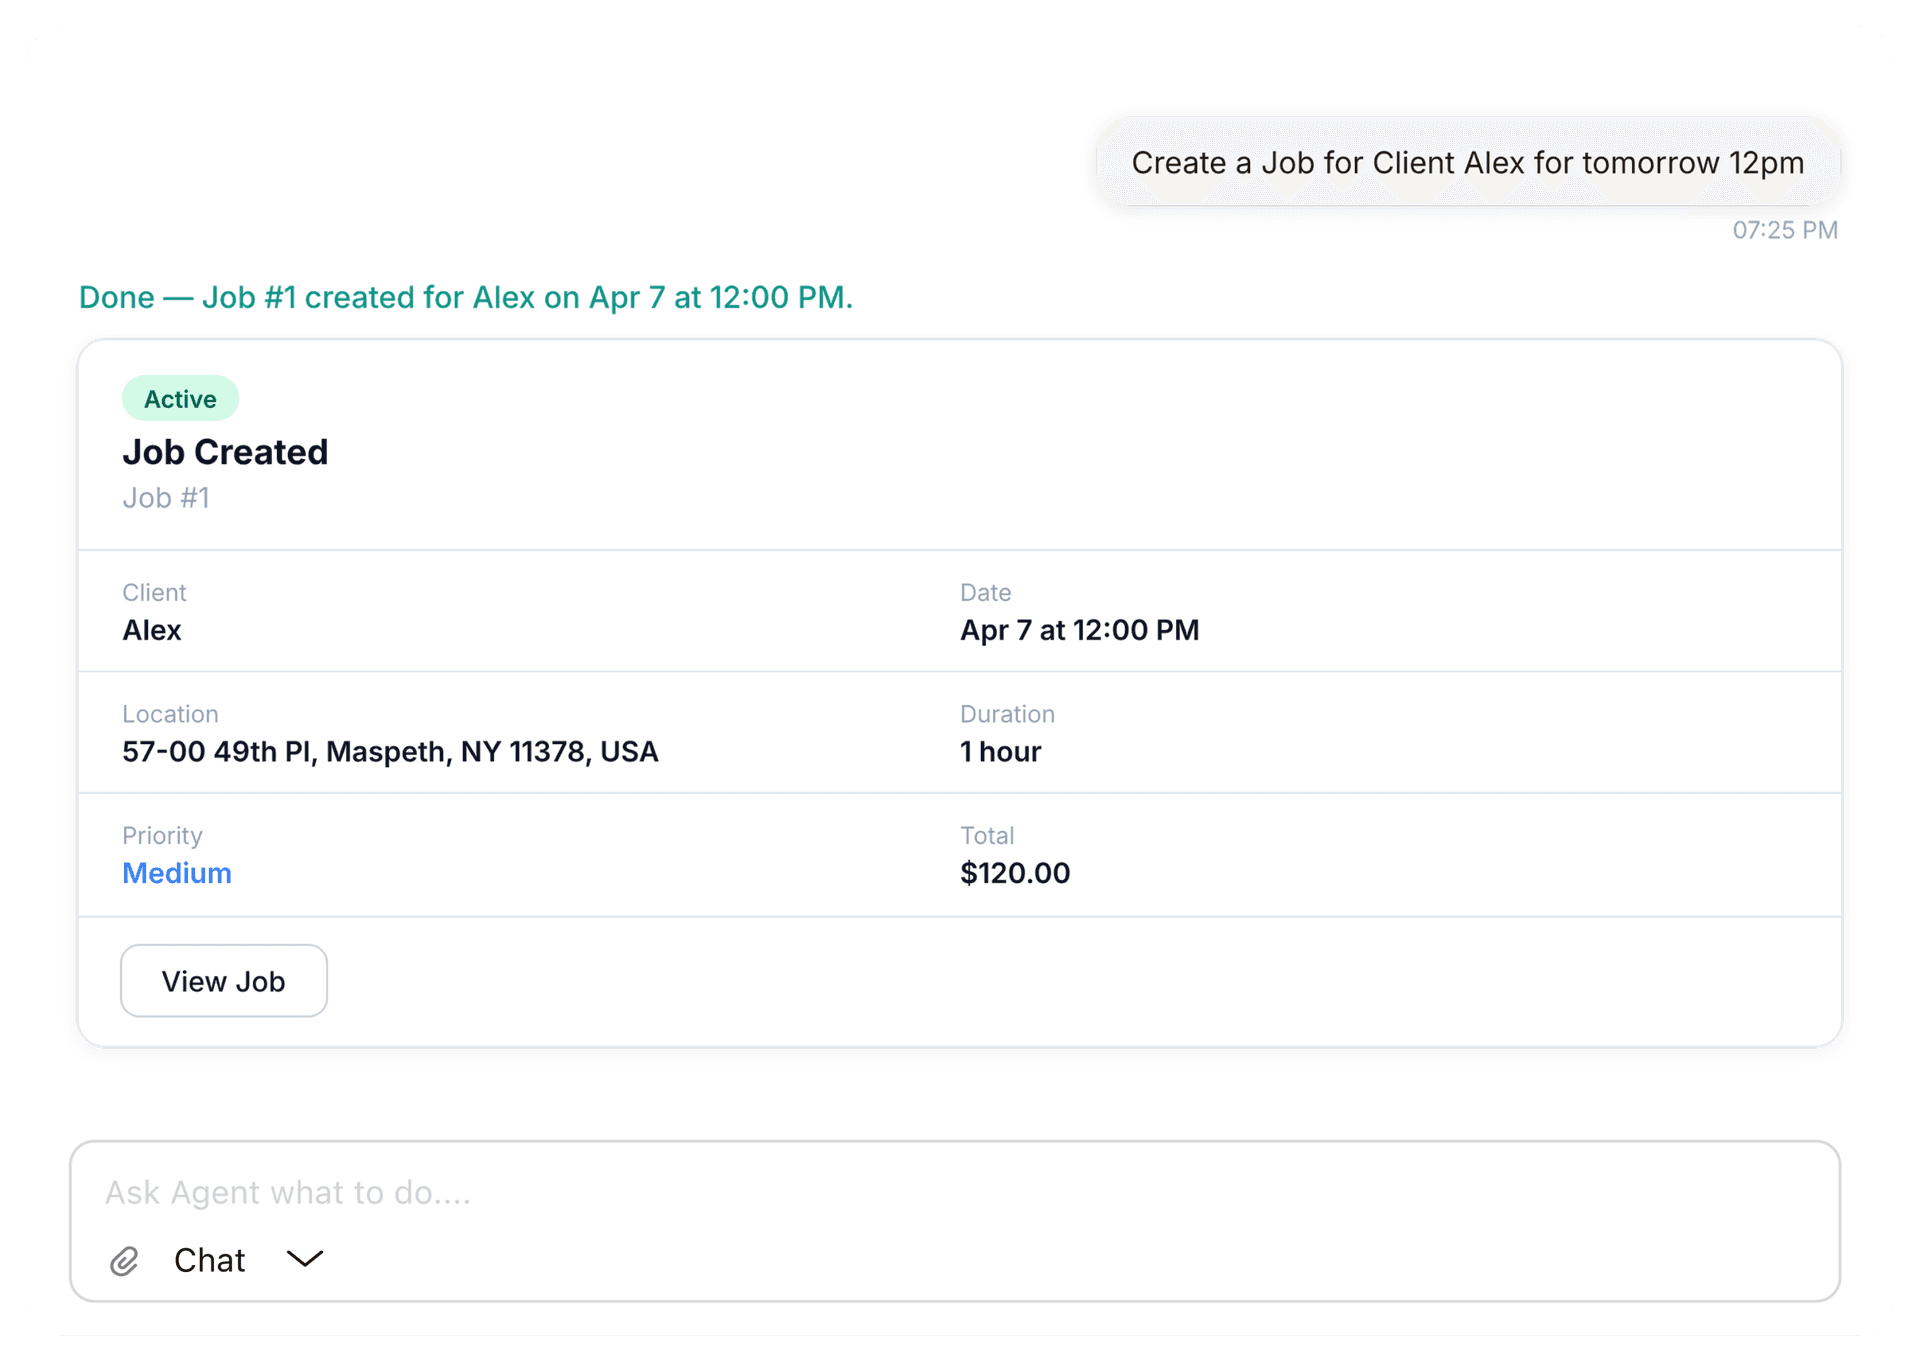Click the Apr 7 at 12:00 PM date
The width and height of the screenshot is (1920, 1362).
click(x=1079, y=630)
